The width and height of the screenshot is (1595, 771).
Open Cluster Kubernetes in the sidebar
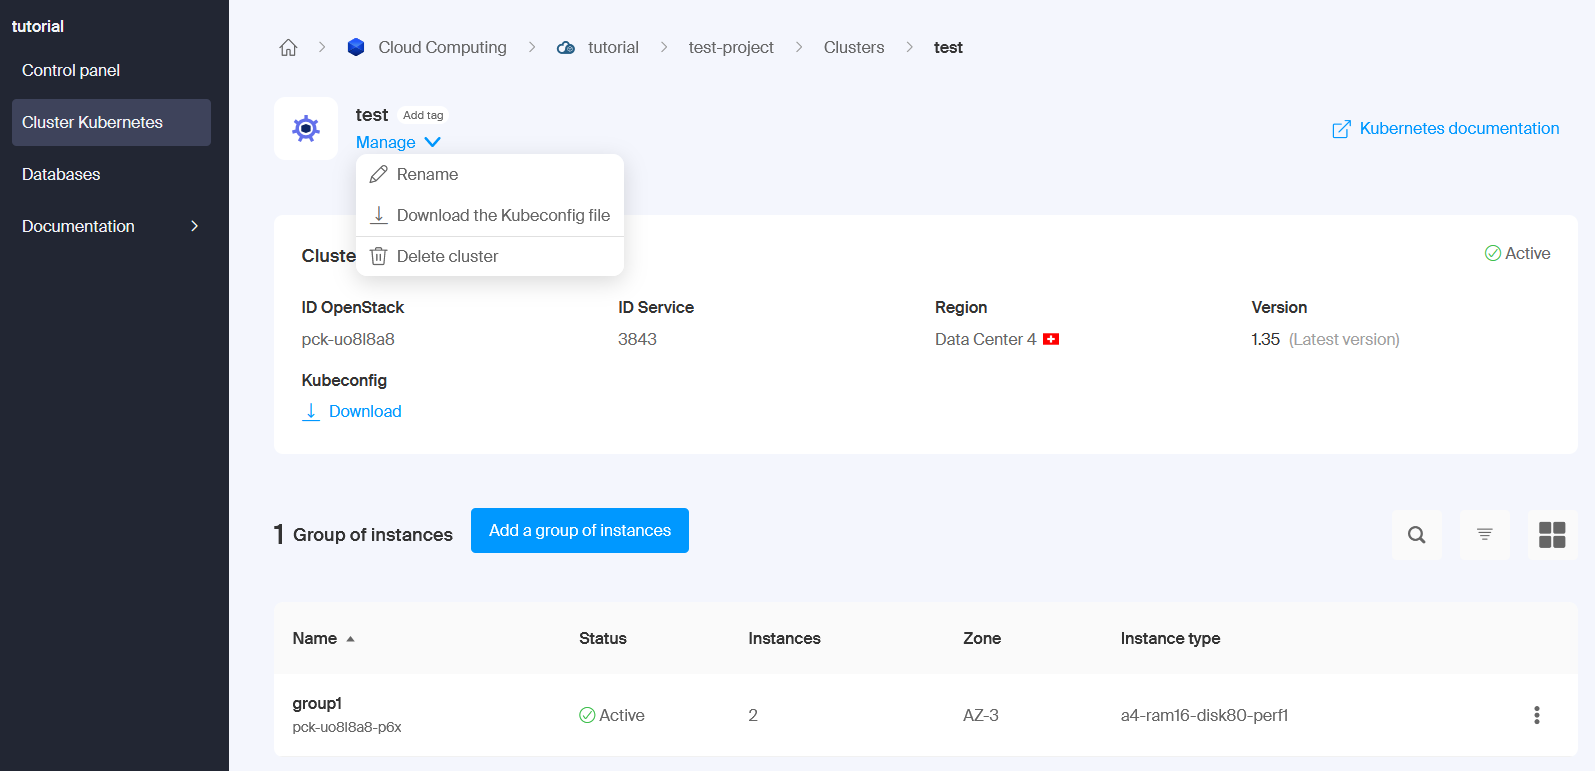[112, 122]
